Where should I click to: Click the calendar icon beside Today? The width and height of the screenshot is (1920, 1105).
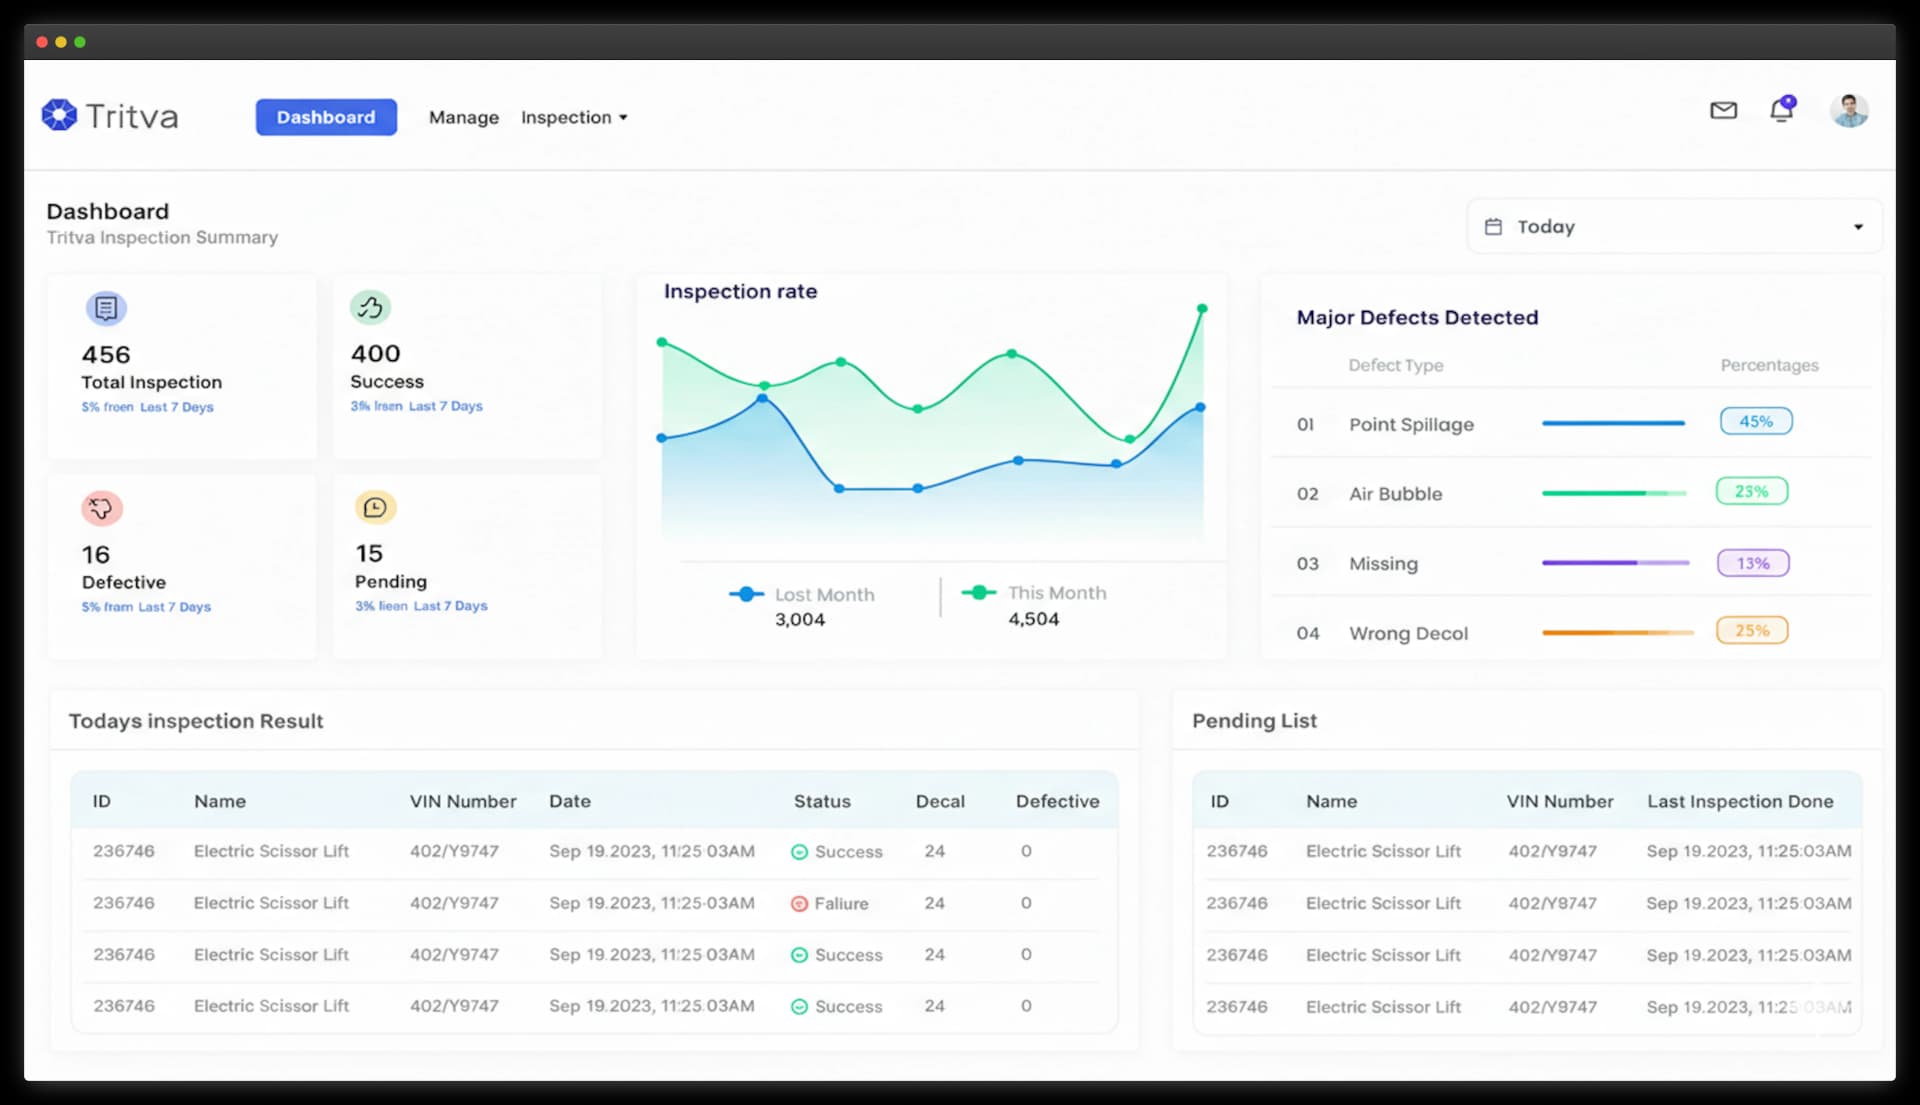click(1493, 226)
